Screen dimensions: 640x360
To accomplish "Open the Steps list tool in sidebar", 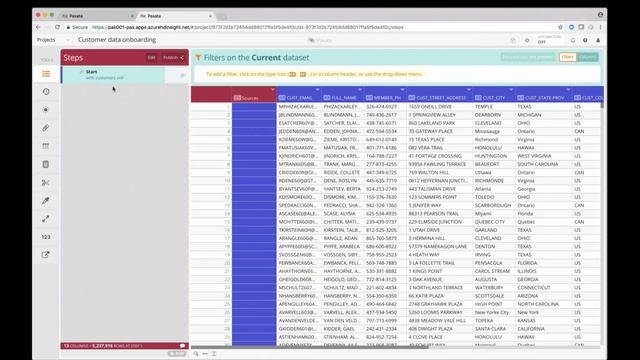I will tap(46, 74).
